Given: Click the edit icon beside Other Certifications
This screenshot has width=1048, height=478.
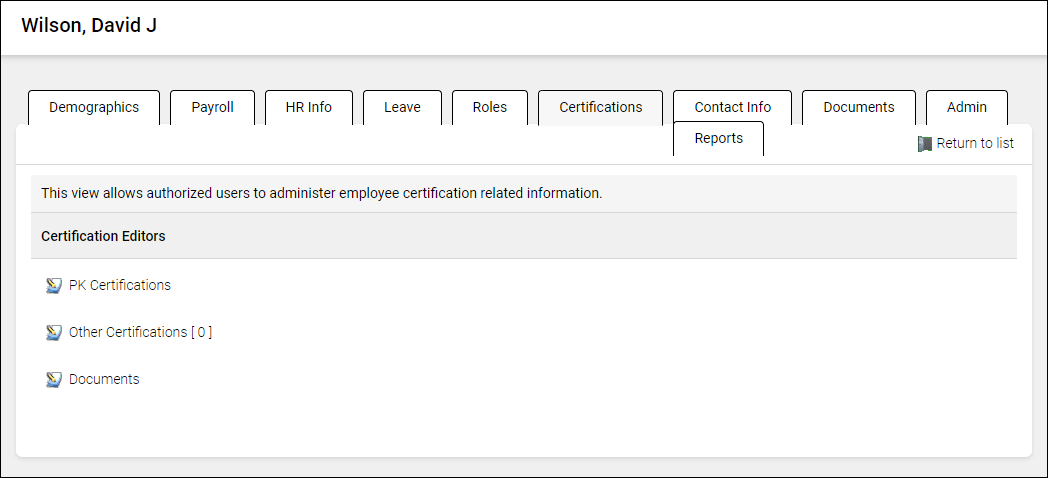Looking at the screenshot, I should [x=54, y=333].
